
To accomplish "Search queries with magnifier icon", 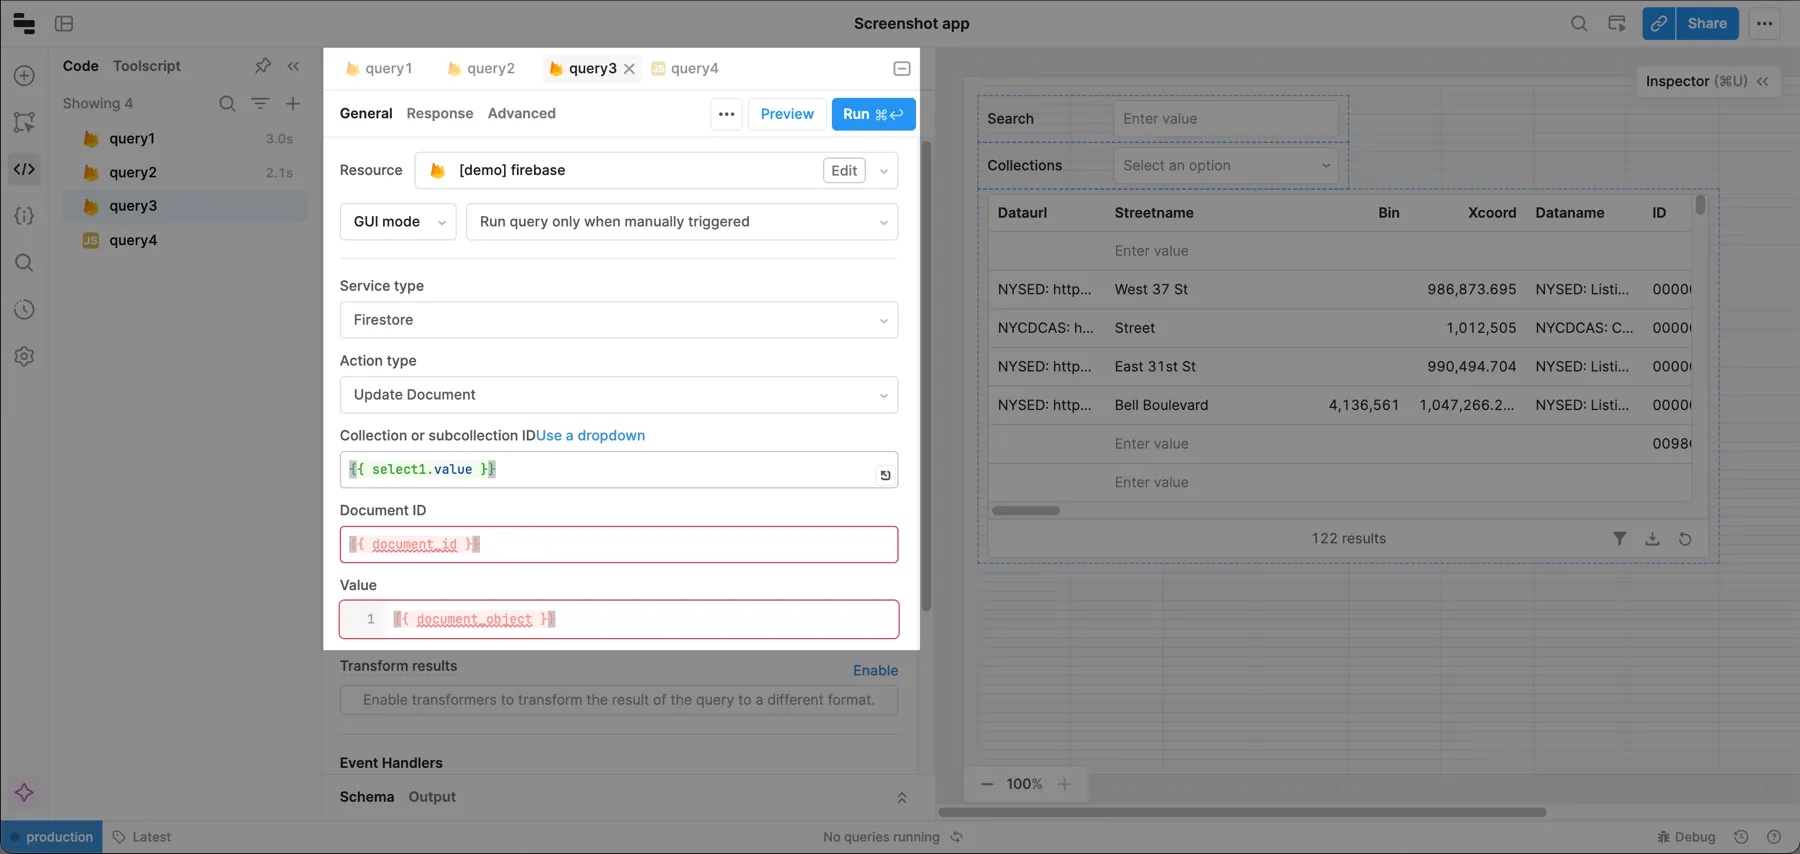I will (x=227, y=103).
